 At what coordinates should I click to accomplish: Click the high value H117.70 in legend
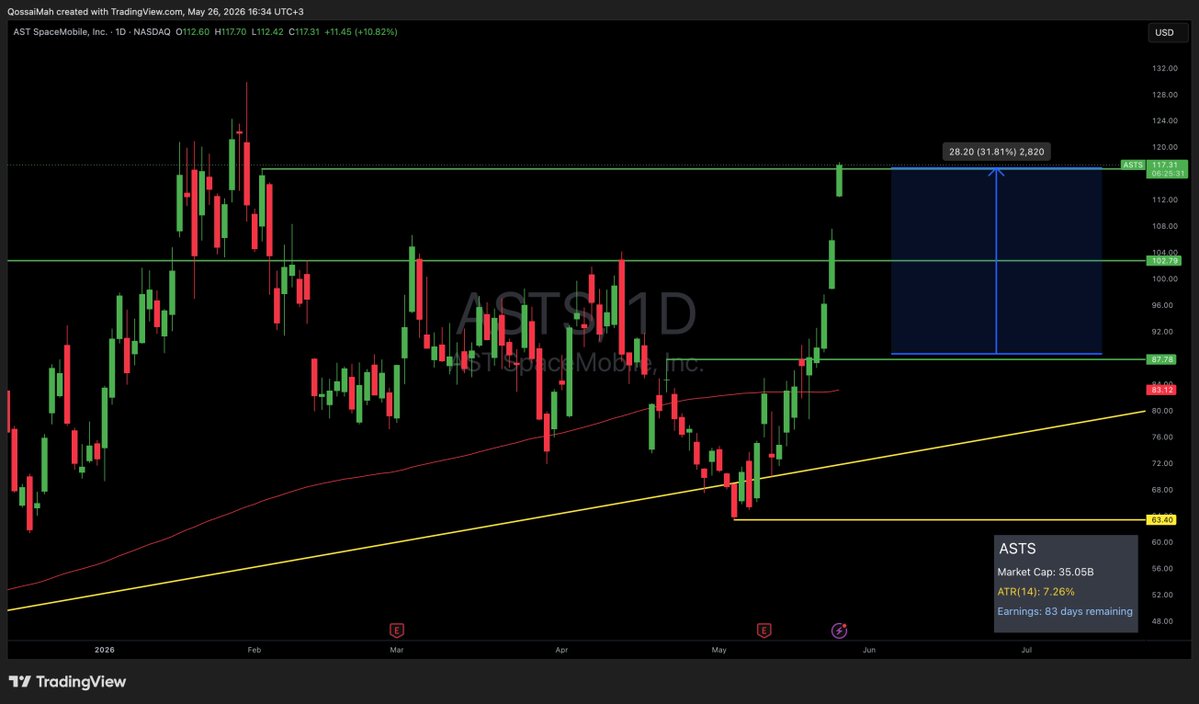[x=230, y=32]
